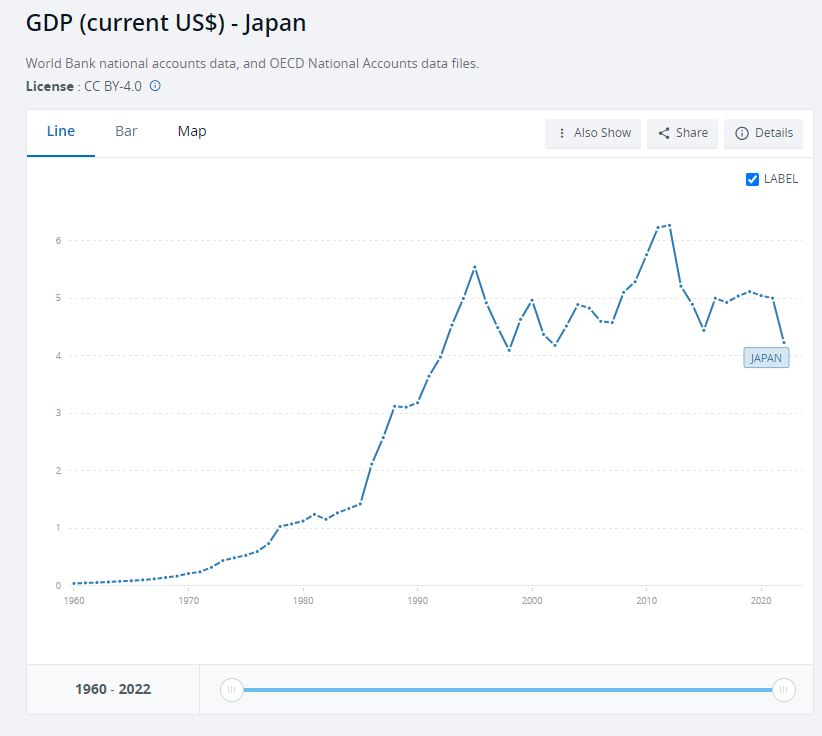Click the 1980 x-axis label

tap(303, 600)
